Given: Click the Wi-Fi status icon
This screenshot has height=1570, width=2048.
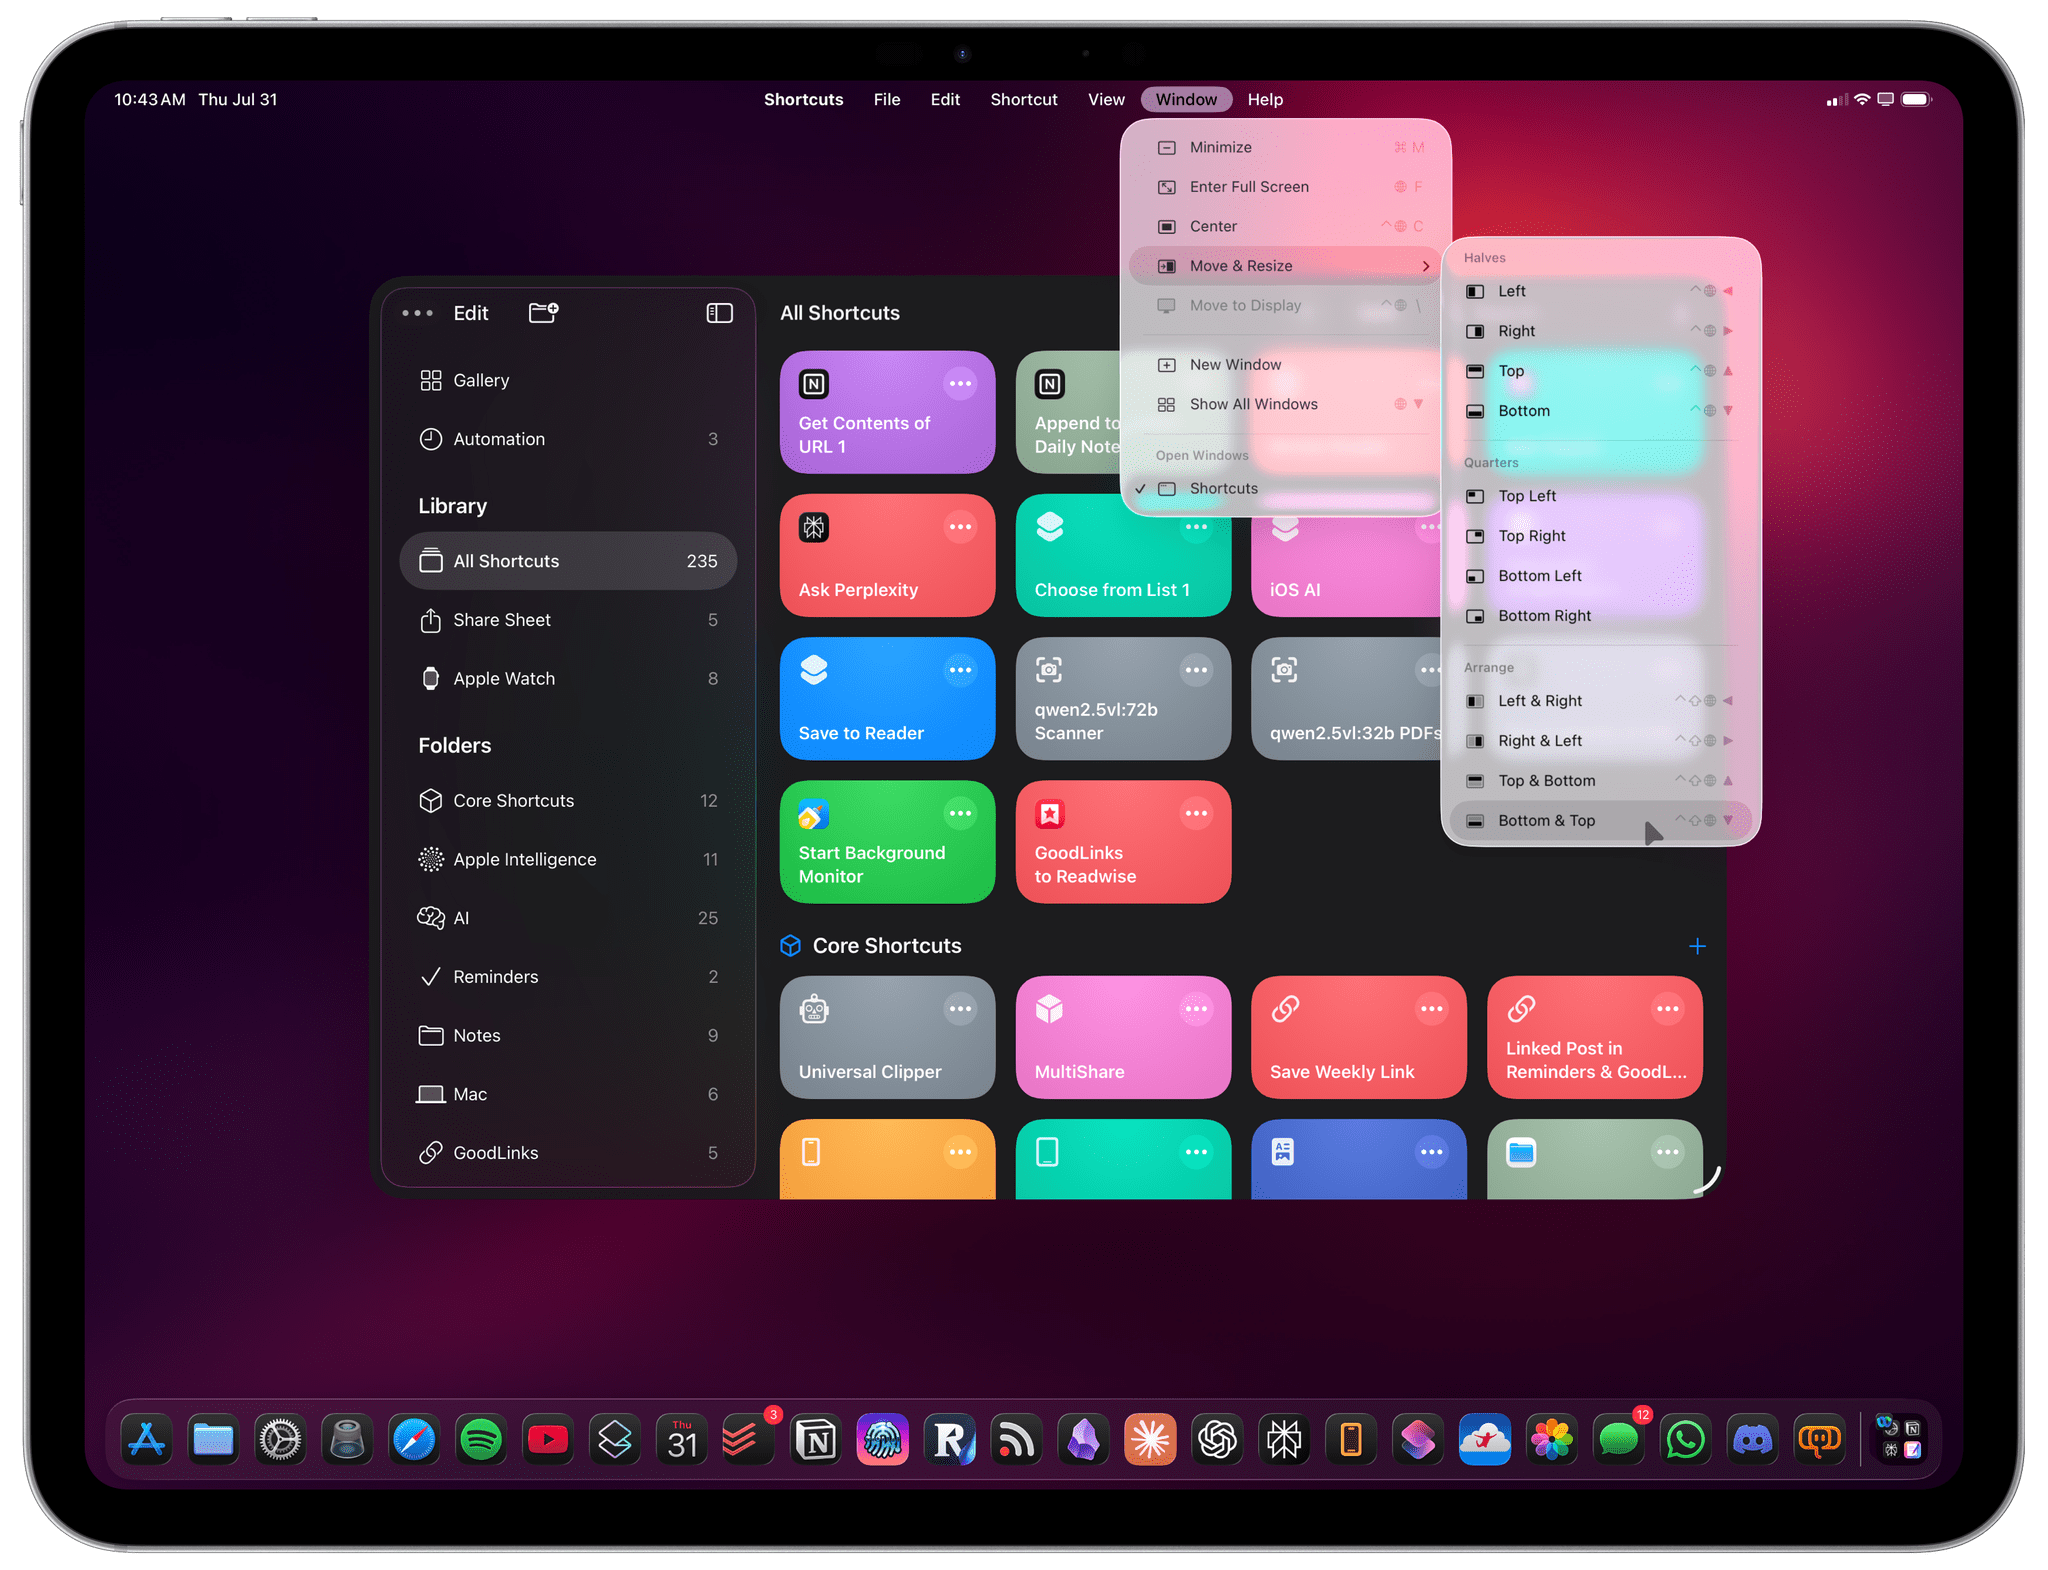Looking at the screenshot, I should pyautogui.click(x=1862, y=100).
